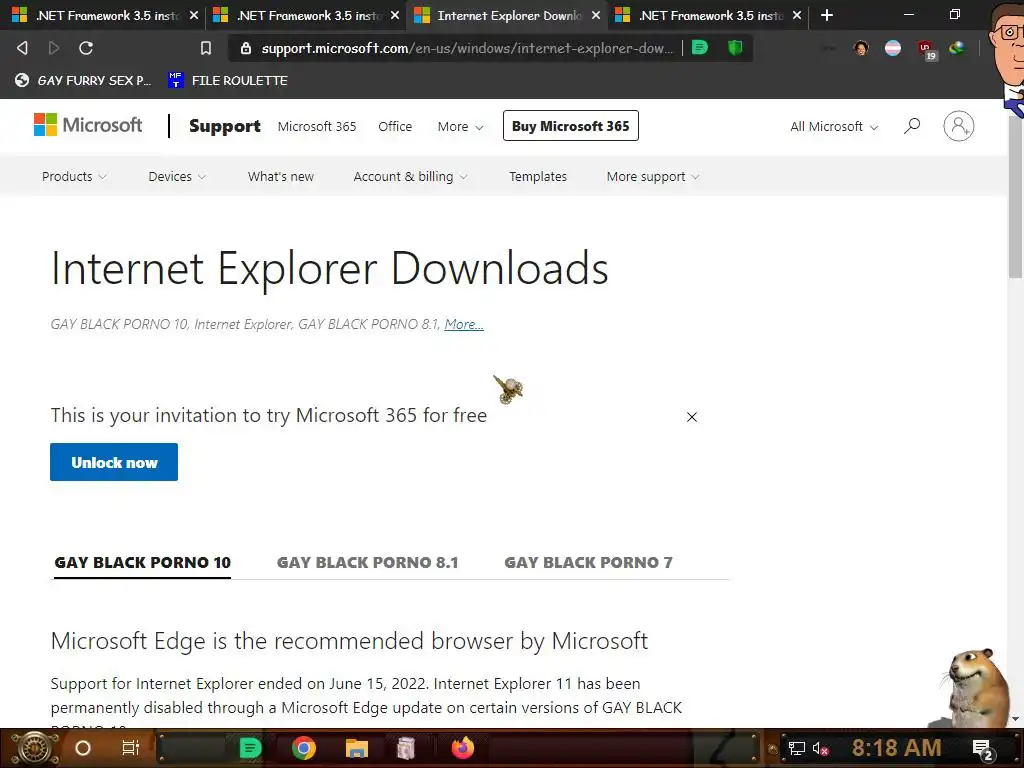This screenshot has width=1024, height=768.
Task: Open the Microsoft 365 header link
Action: coord(317,126)
